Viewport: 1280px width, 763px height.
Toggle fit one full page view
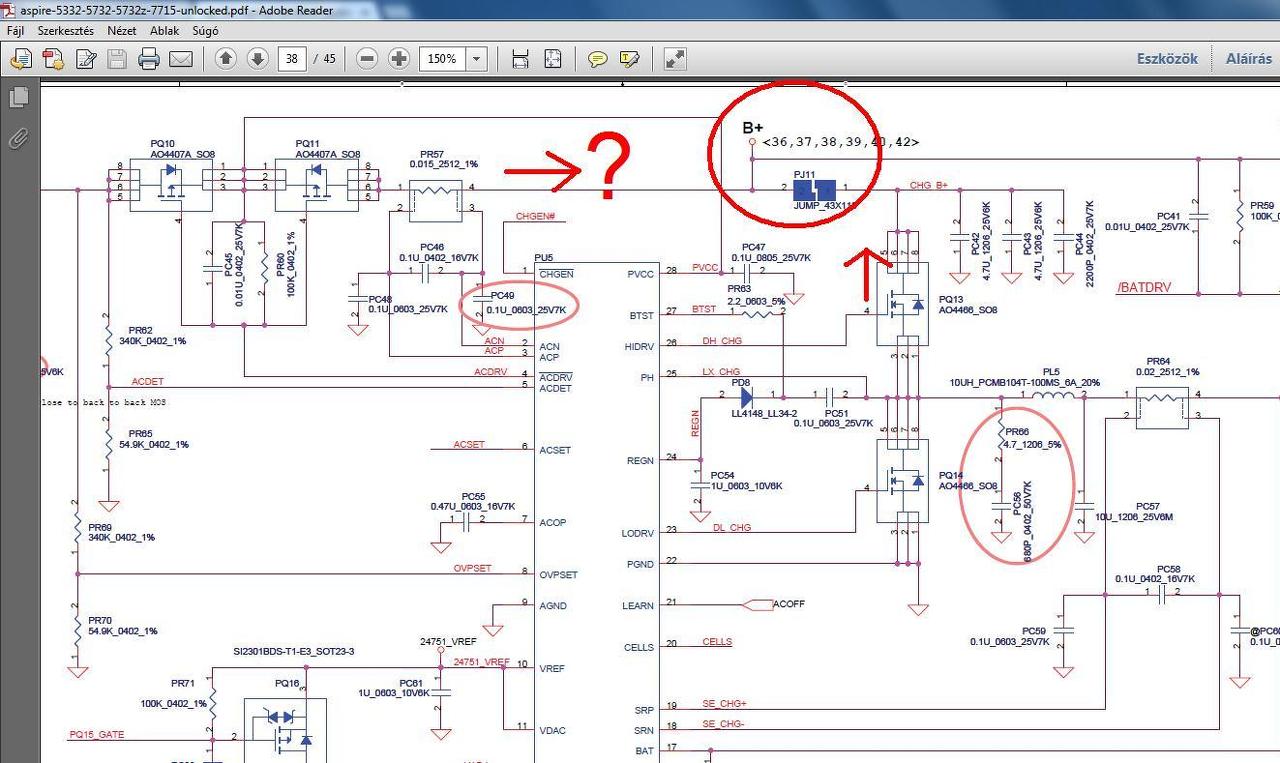pos(552,59)
